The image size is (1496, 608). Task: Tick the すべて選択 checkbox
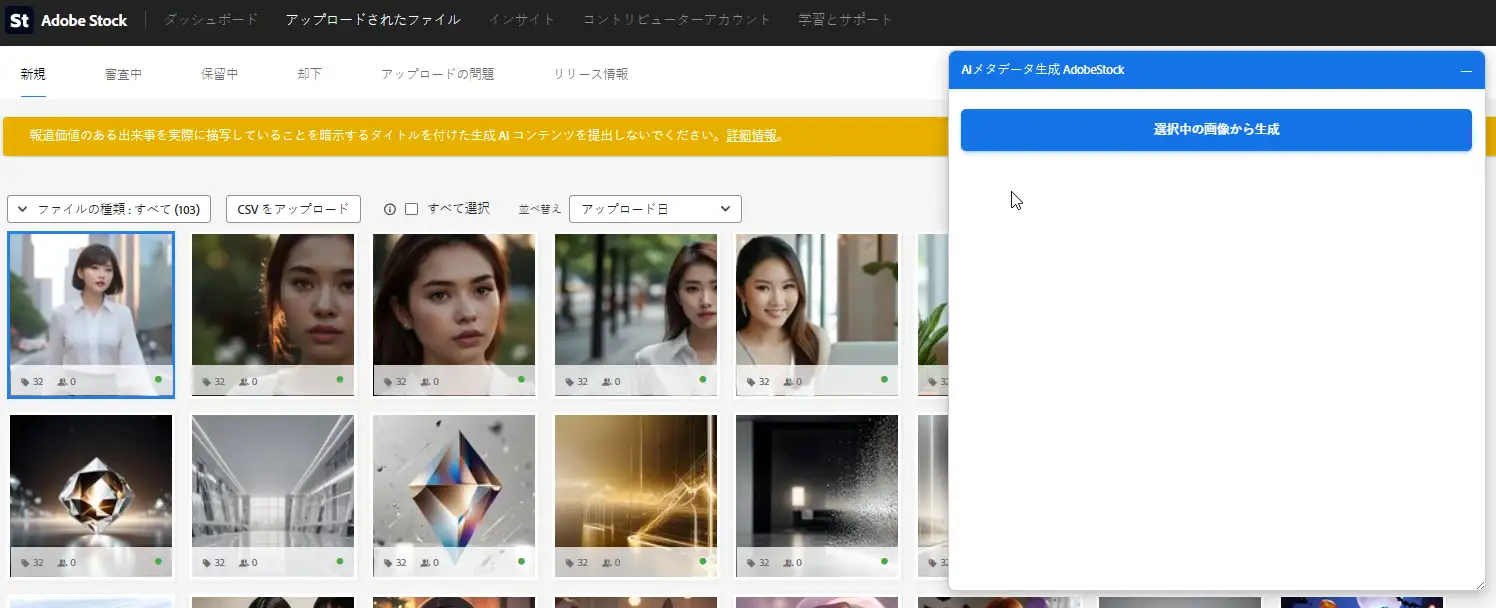pyautogui.click(x=411, y=209)
